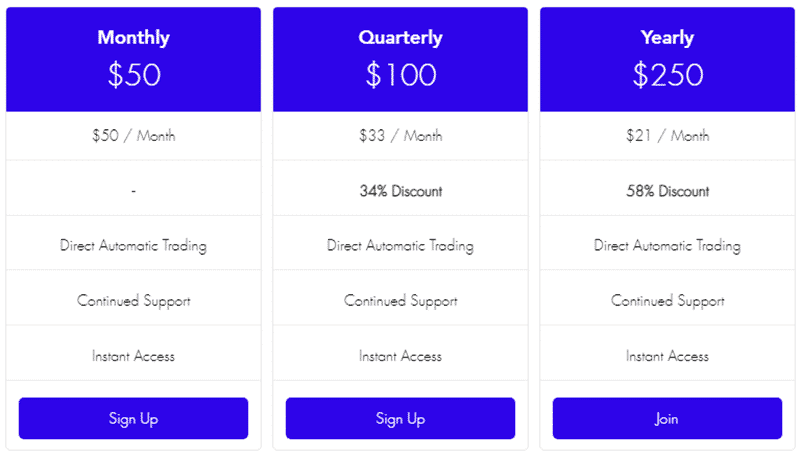Select the Quarterly plan header
This screenshot has width=800, height=457.
(401, 59)
